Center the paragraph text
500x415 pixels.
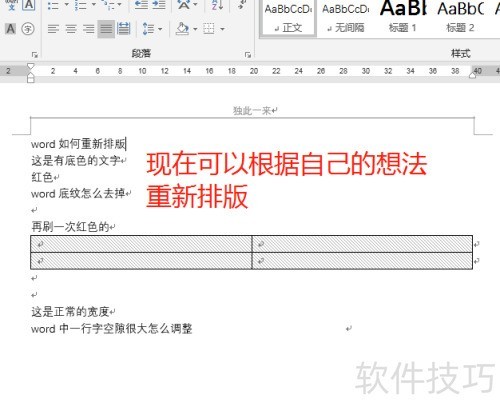tap(71, 29)
